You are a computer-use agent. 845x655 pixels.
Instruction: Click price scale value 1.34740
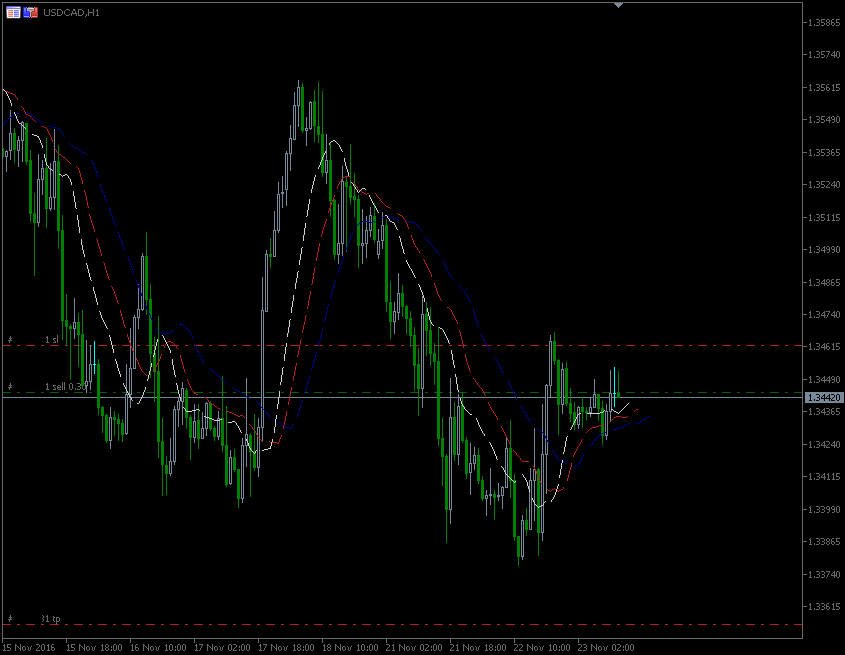click(824, 314)
